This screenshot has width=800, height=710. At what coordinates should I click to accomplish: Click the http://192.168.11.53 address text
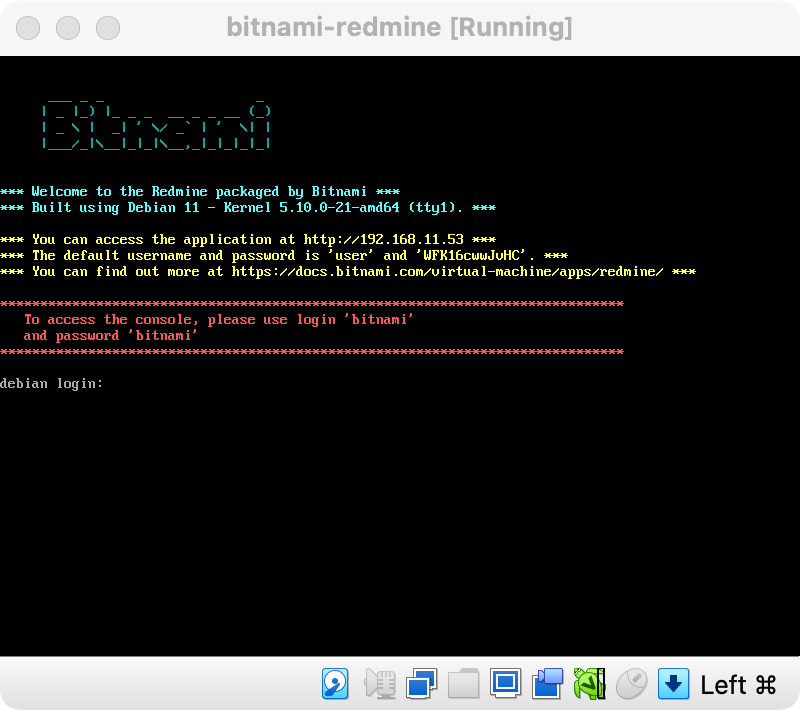[x=384, y=239]
